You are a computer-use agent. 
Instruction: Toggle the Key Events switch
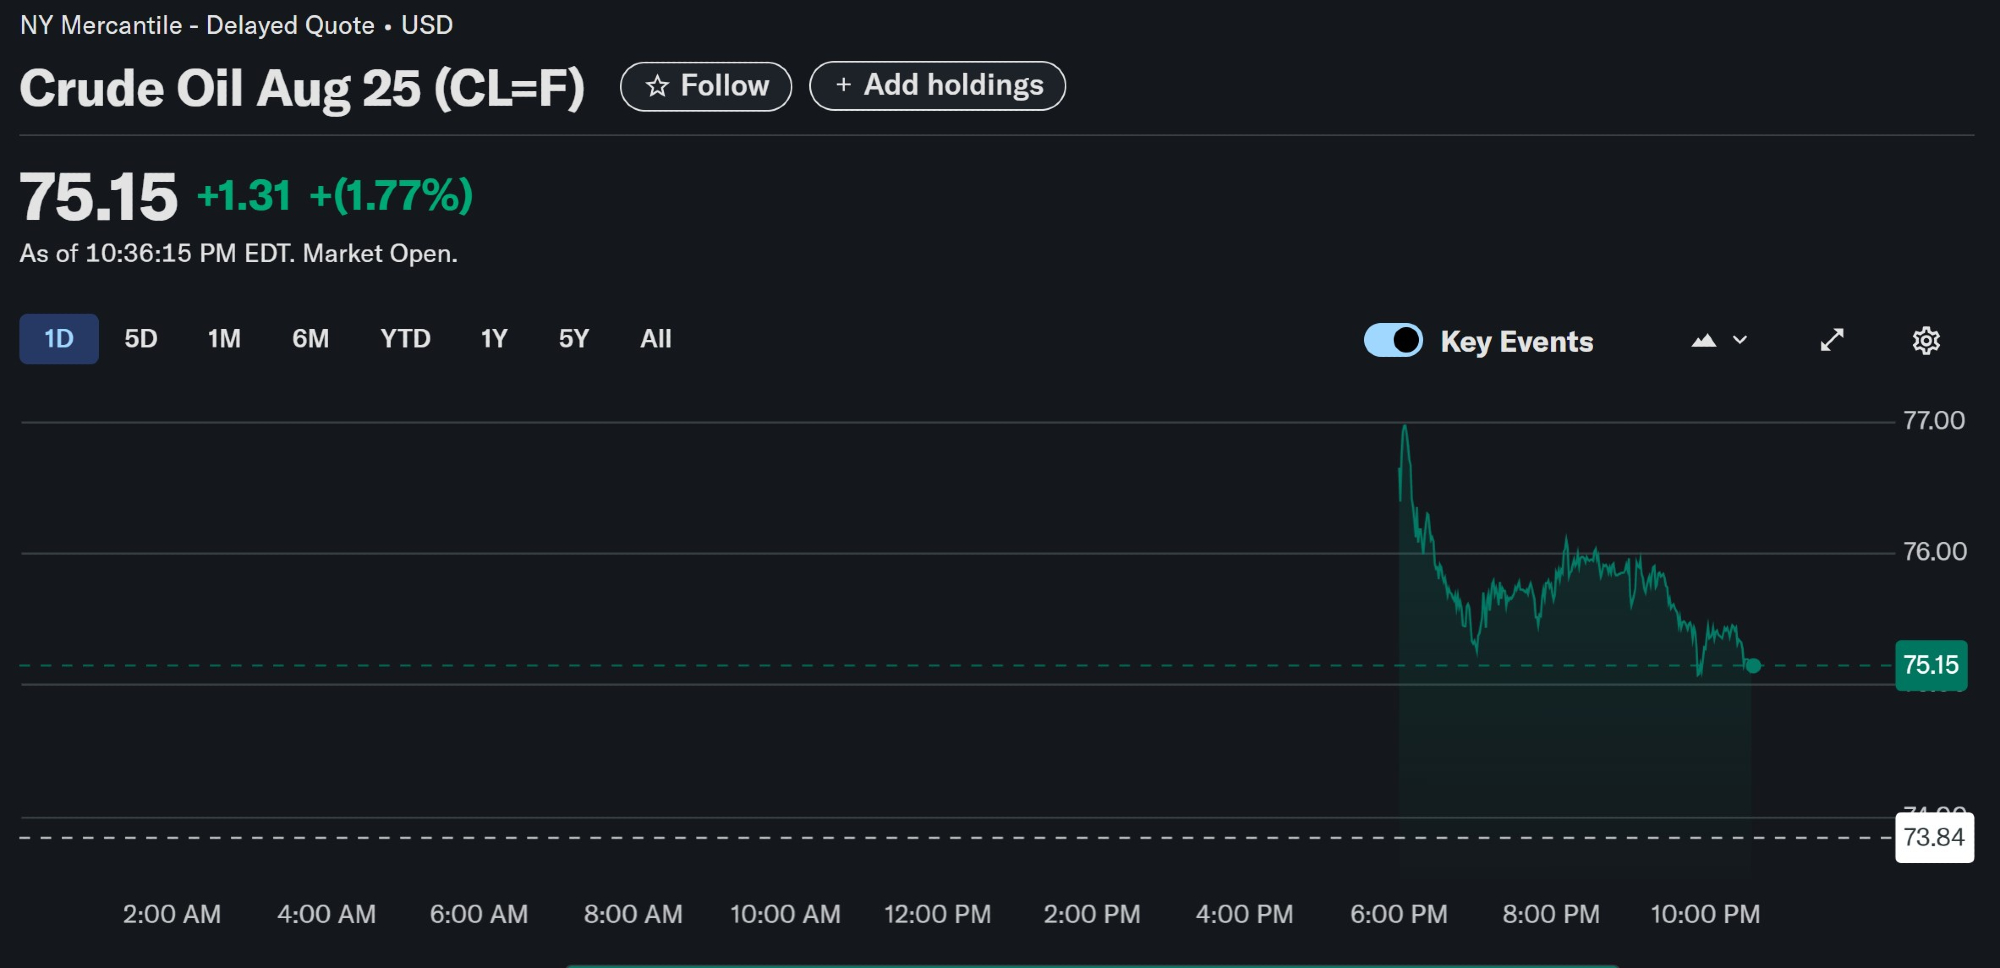click(1393, 341)
